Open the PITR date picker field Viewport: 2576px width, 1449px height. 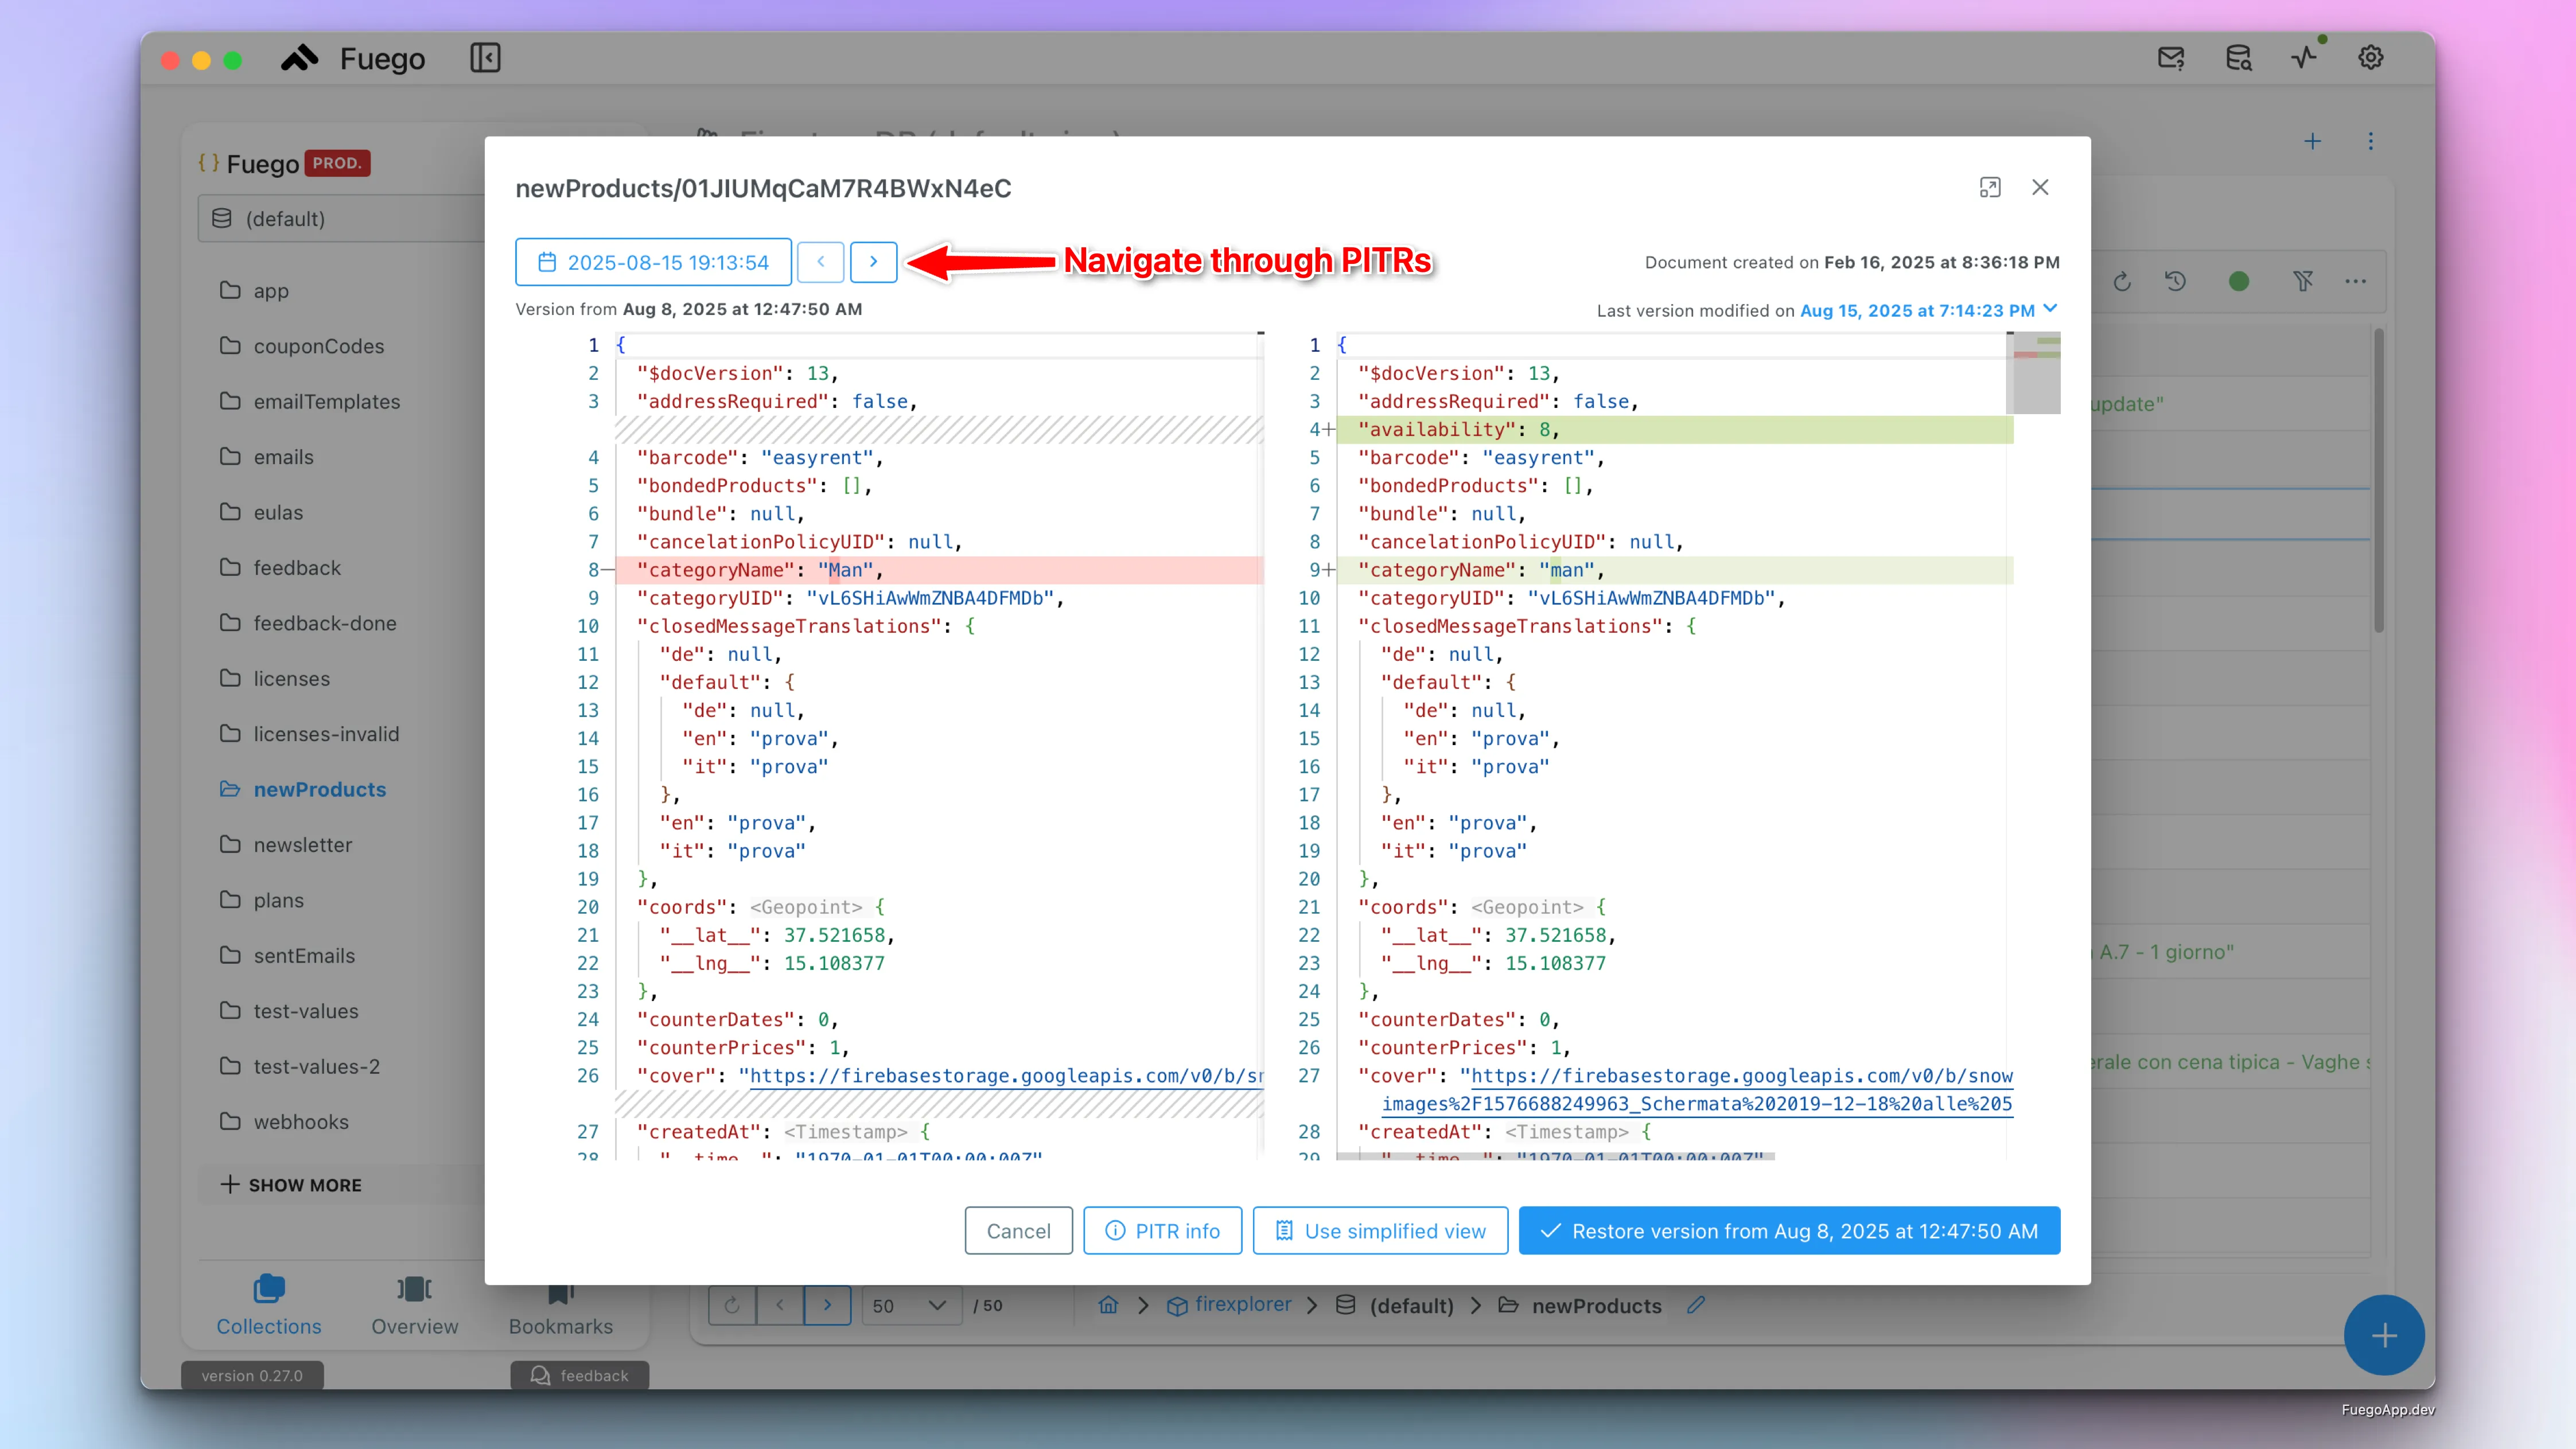654,262
